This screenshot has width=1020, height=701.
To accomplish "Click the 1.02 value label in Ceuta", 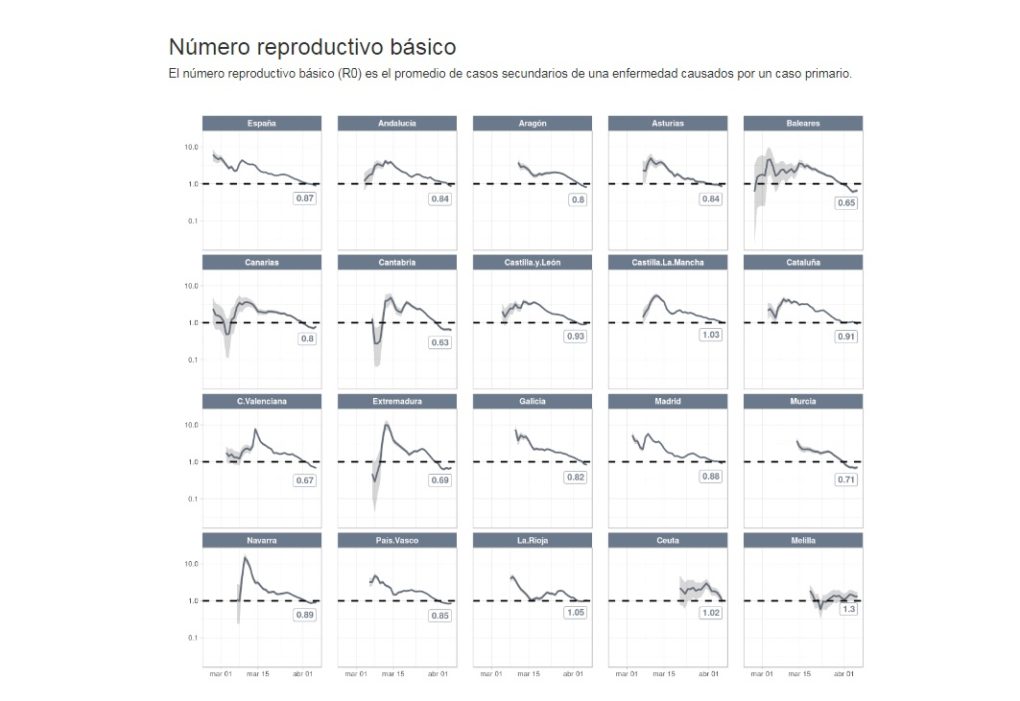I will (711, 612).
